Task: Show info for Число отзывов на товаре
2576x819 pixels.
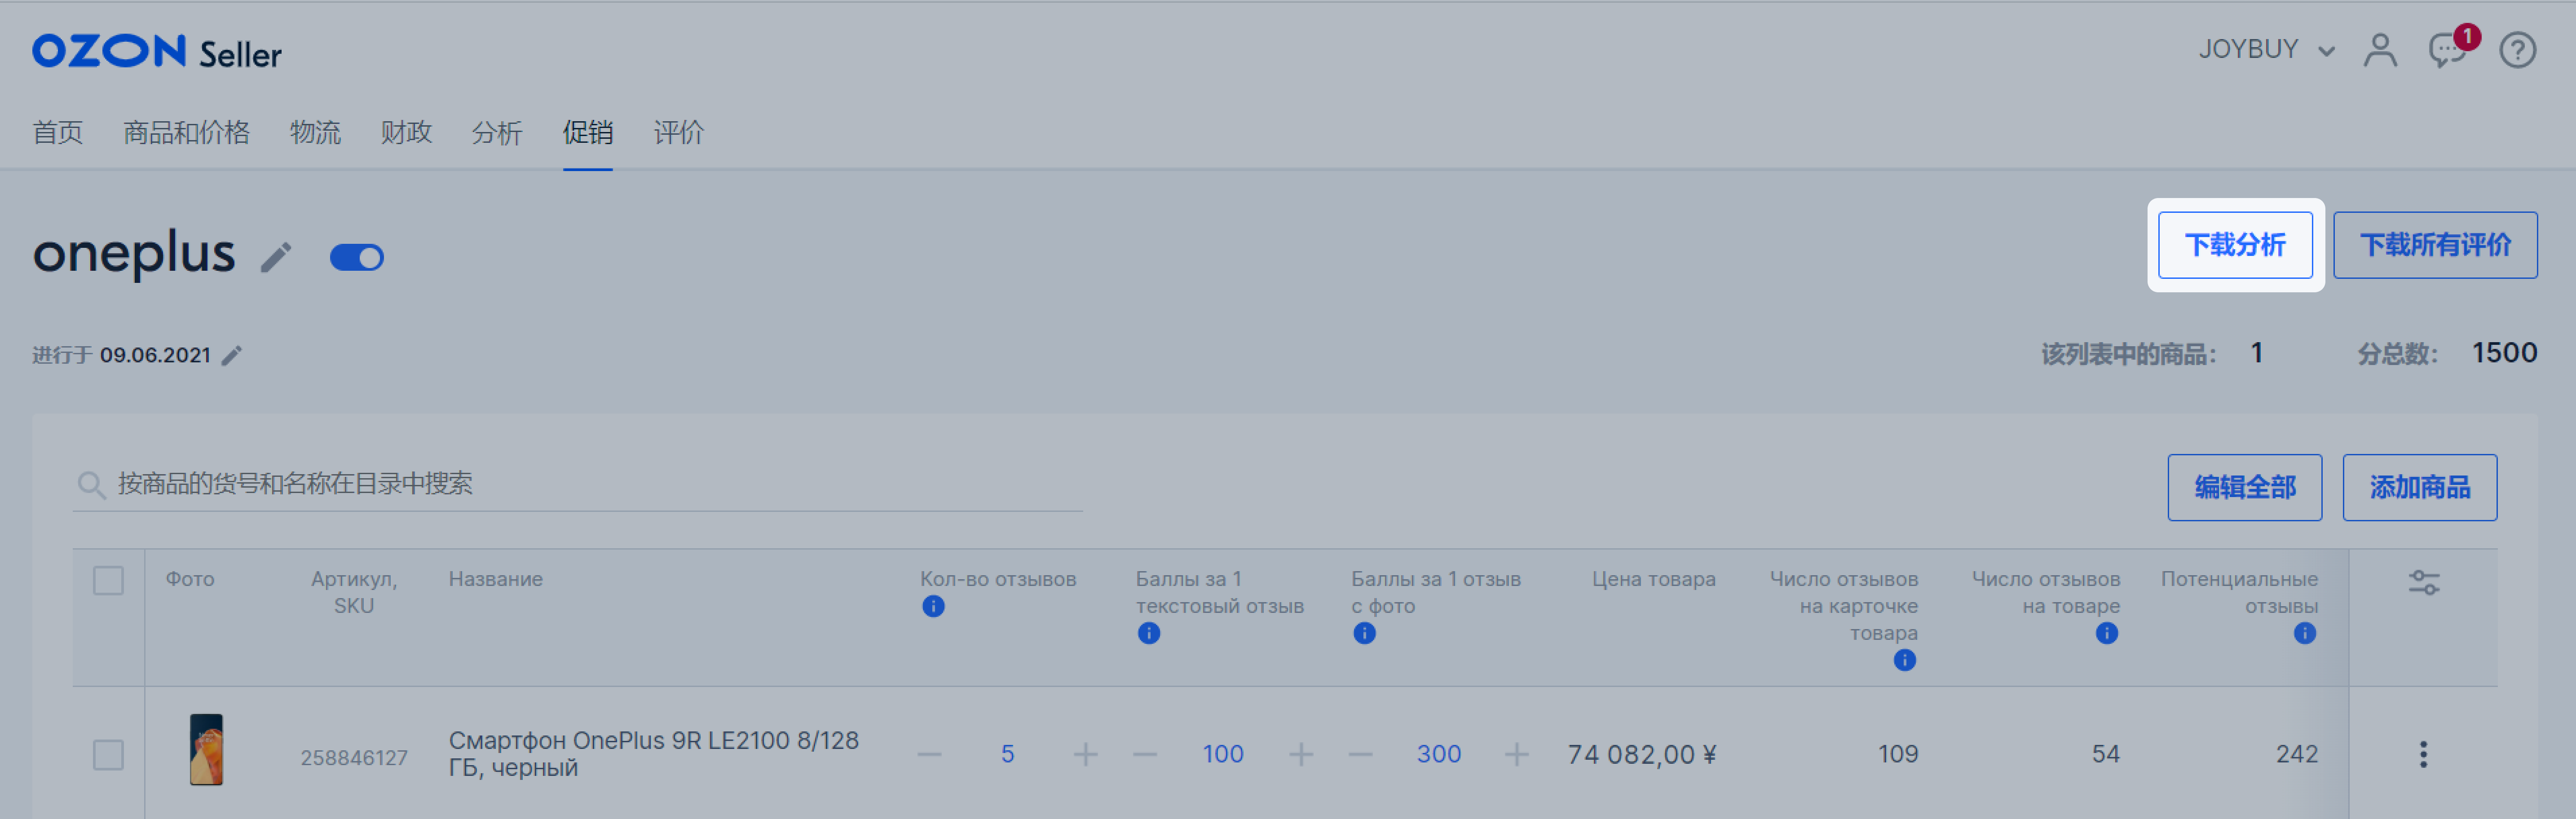Action: 2107,633
